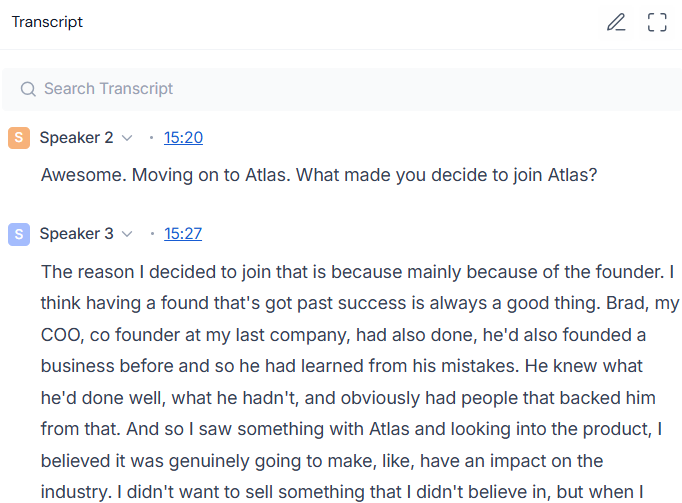Expand transcript to fullscreen
The image size is (682, 503).
click(x=657, y=22)
